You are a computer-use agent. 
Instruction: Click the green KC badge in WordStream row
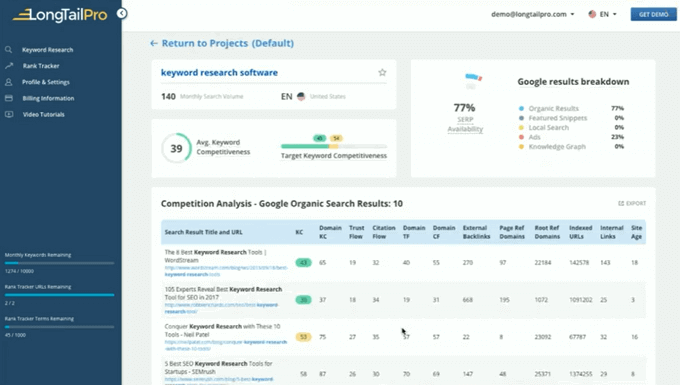(x=303, y=263)
